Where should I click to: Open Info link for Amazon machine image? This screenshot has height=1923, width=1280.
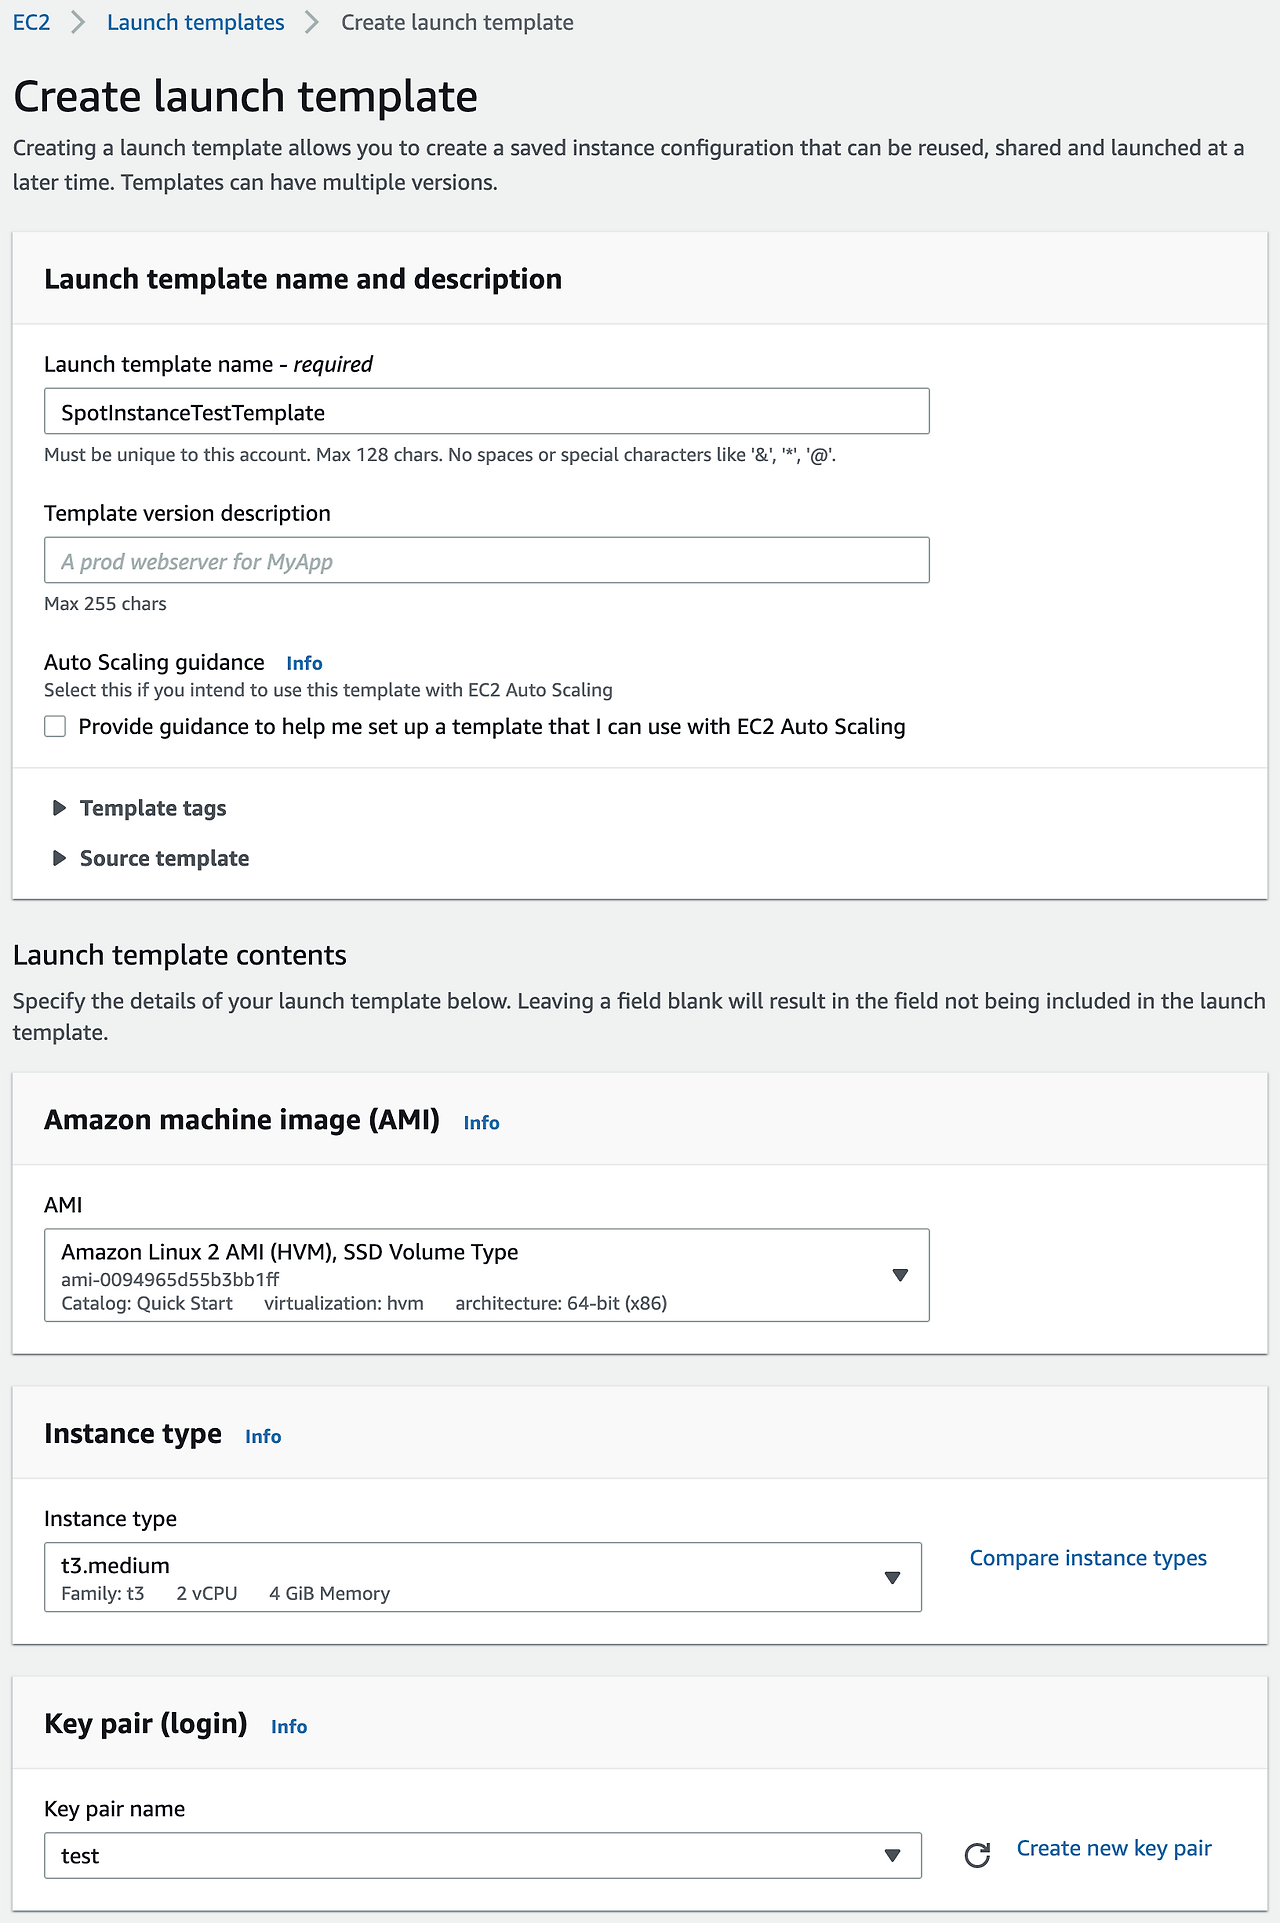(481, 1123)
